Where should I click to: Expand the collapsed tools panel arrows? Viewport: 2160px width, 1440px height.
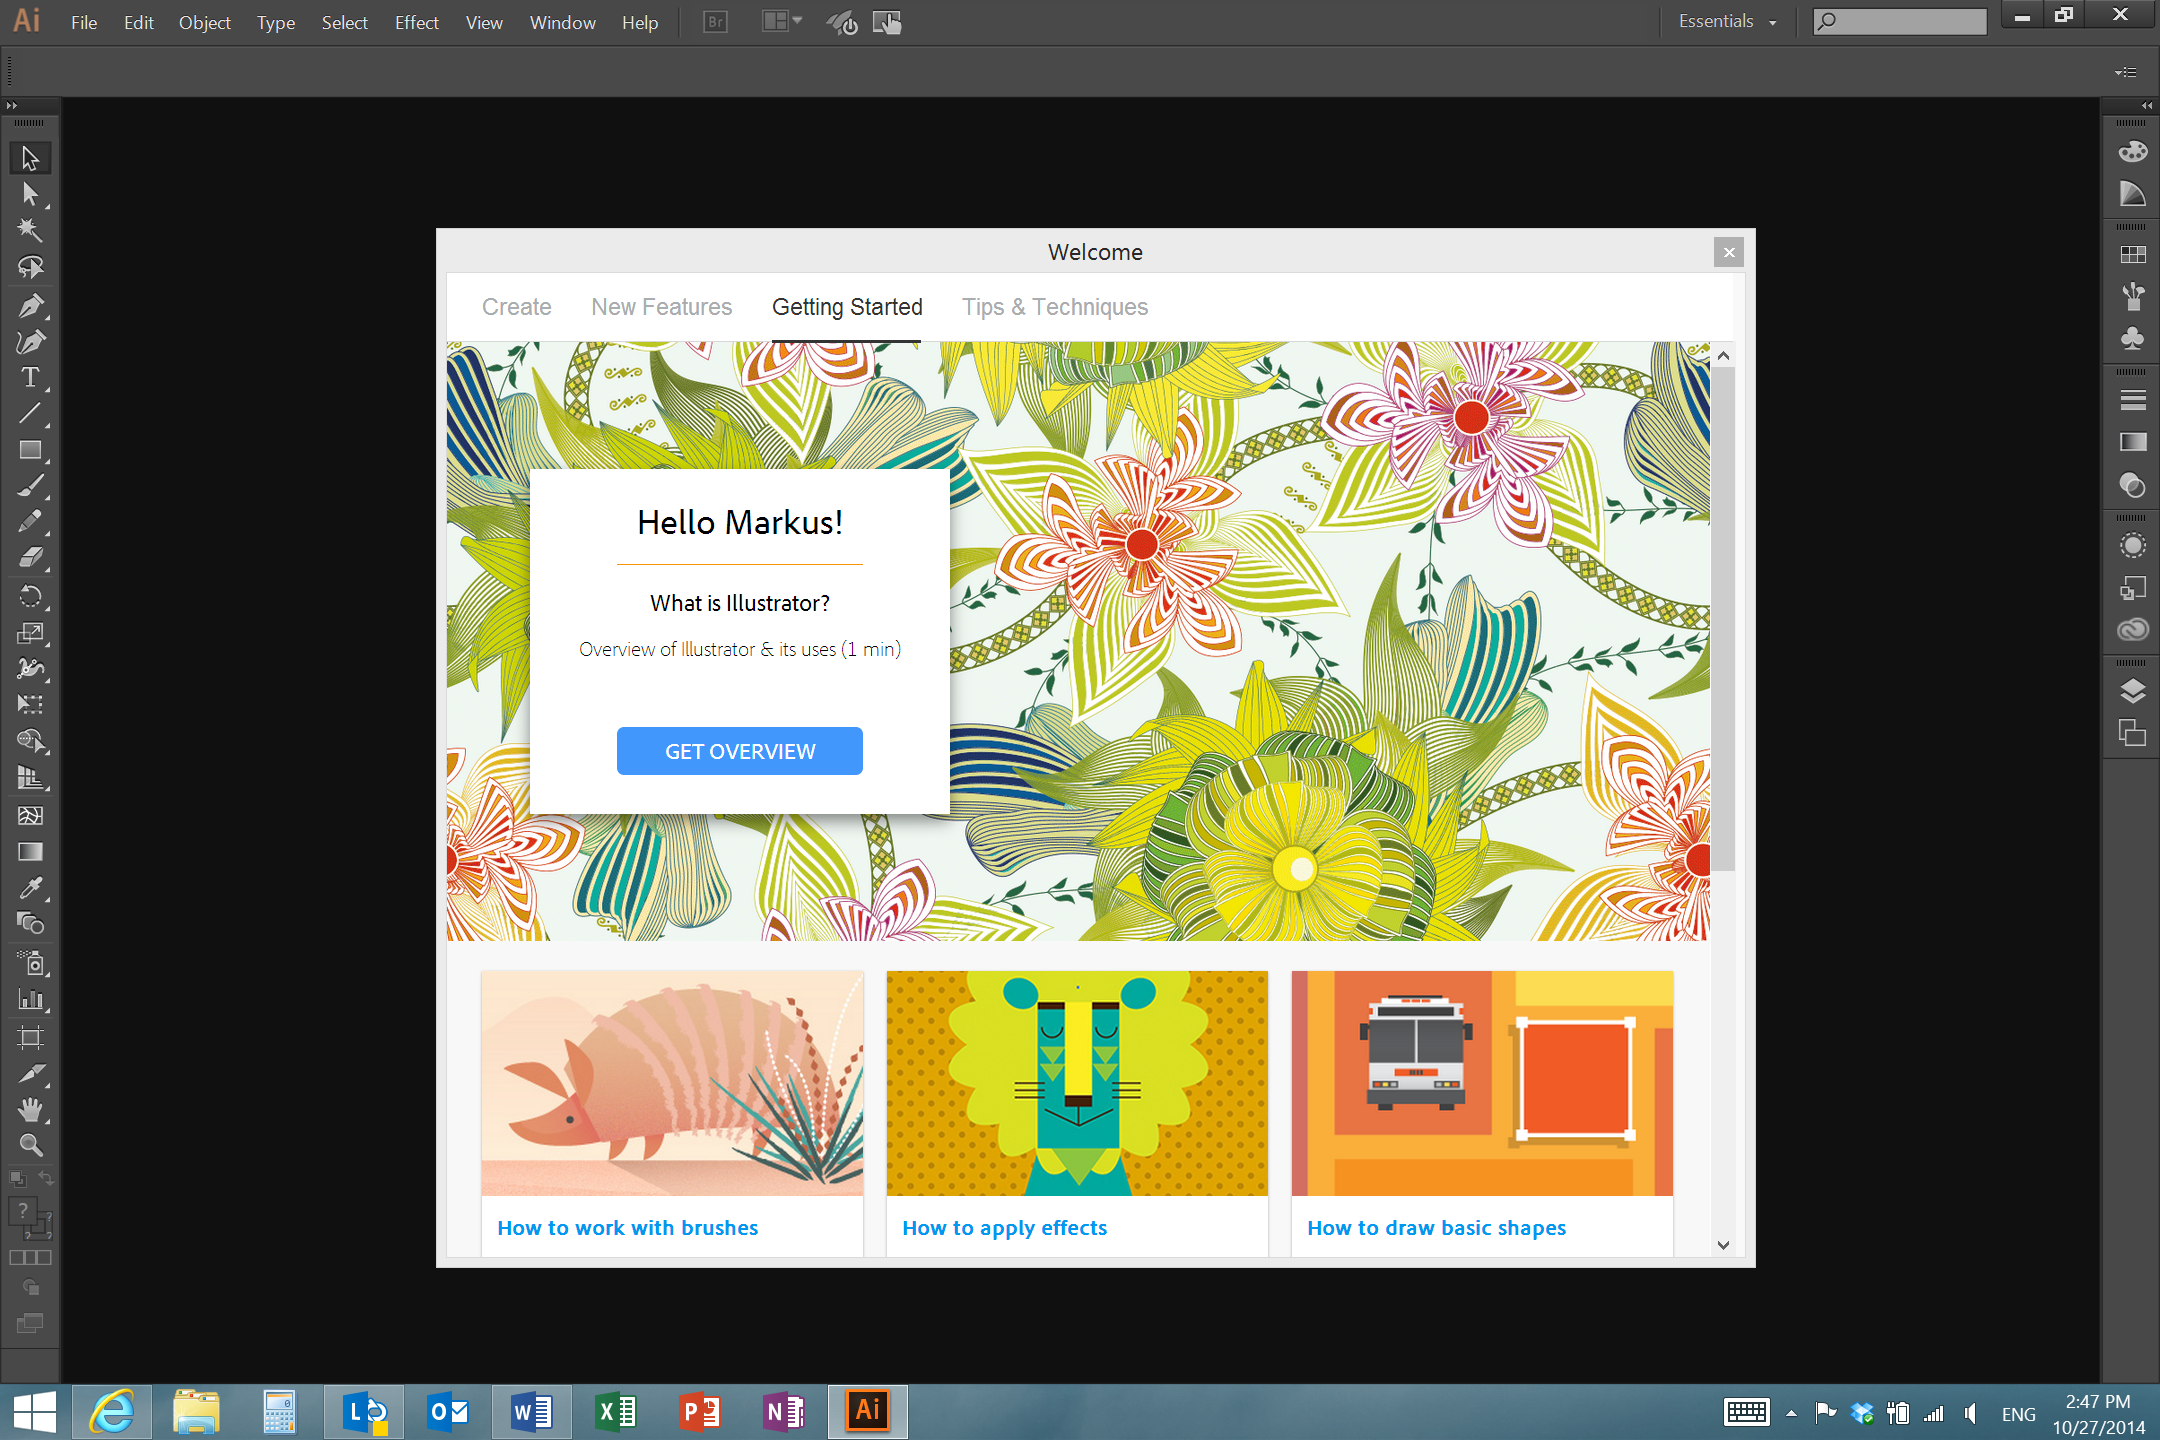coord(12,105)
